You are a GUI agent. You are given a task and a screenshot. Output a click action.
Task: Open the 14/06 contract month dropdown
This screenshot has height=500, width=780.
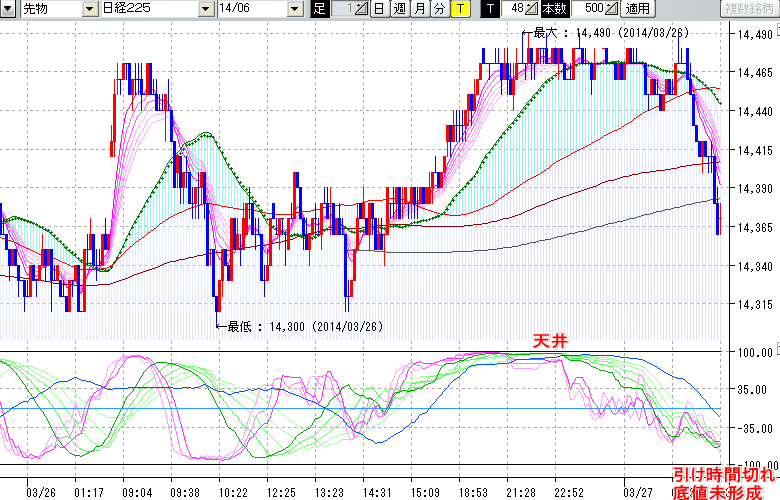[294, 9]
